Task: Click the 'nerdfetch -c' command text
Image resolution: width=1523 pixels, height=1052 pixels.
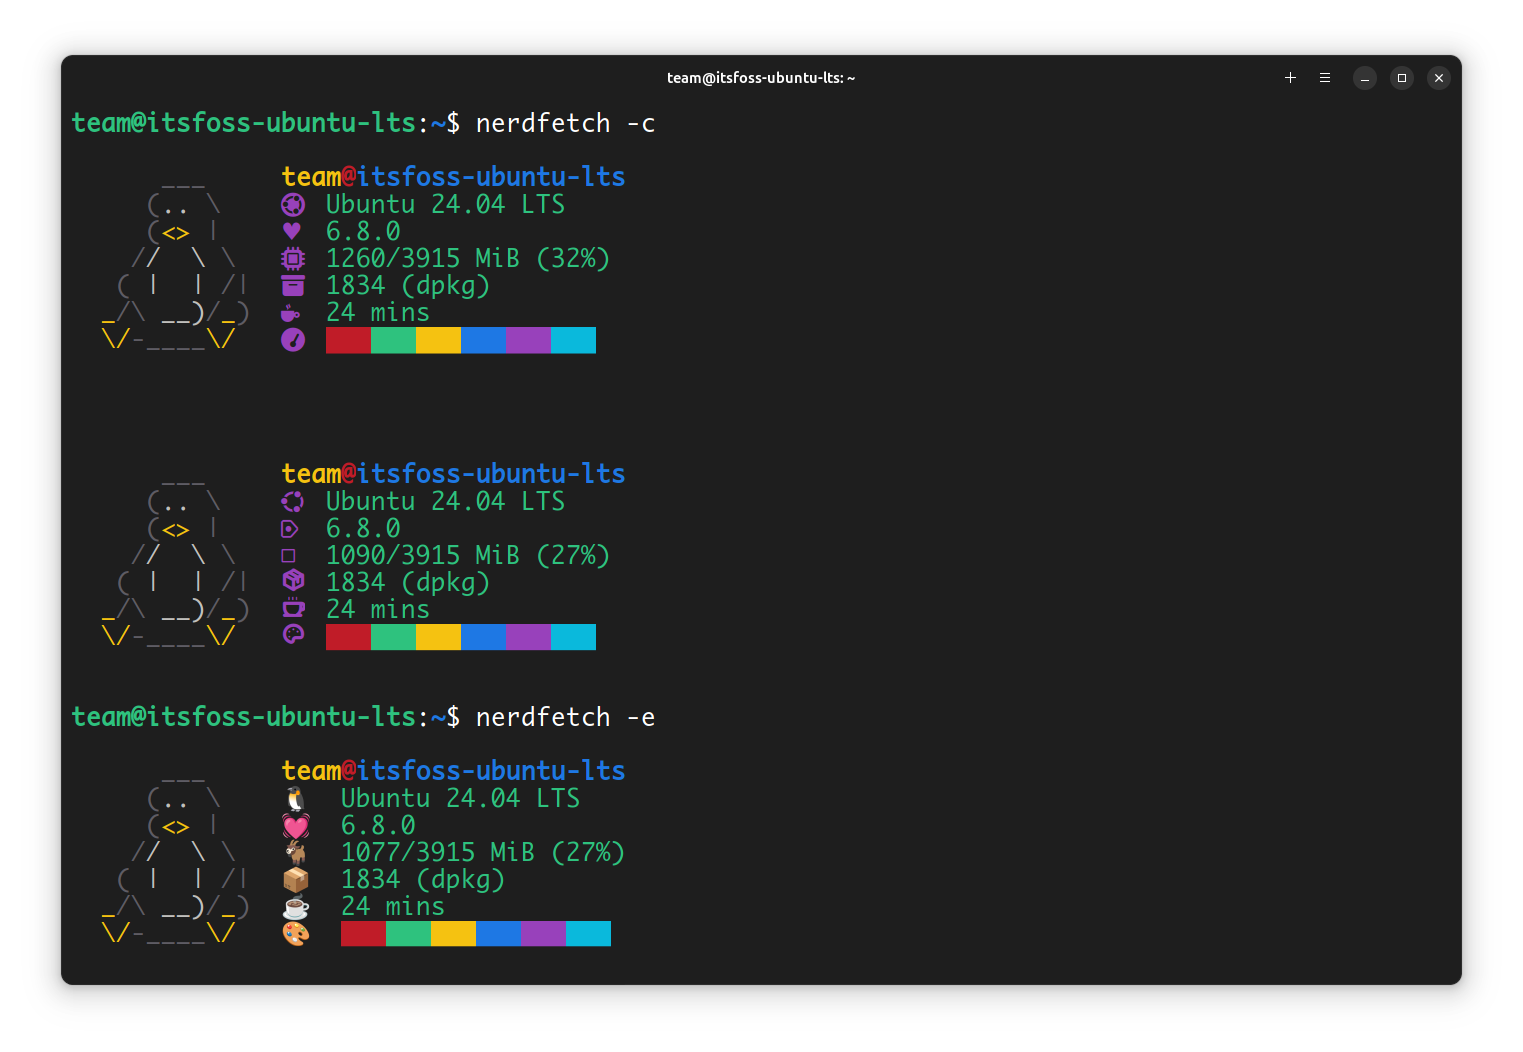Action: pyautogui.click(x=565, y=123)
